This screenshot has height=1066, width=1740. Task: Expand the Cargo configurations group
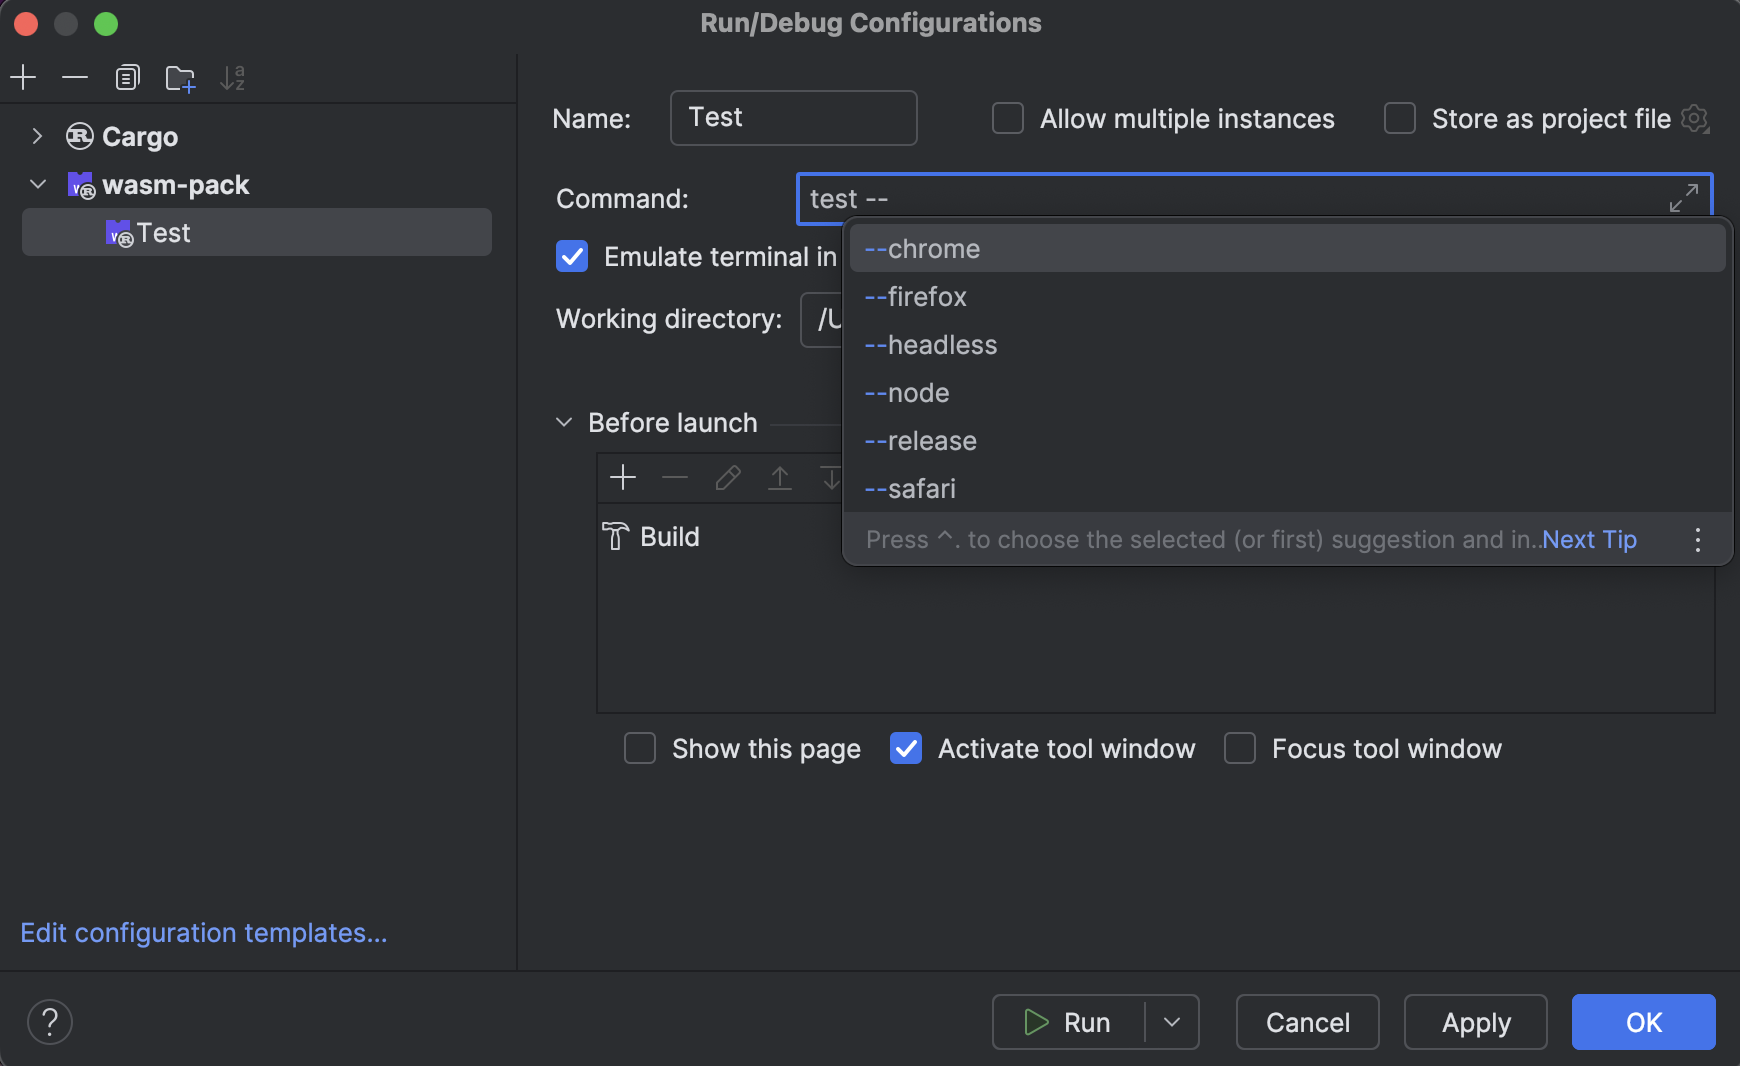(37, 136)
